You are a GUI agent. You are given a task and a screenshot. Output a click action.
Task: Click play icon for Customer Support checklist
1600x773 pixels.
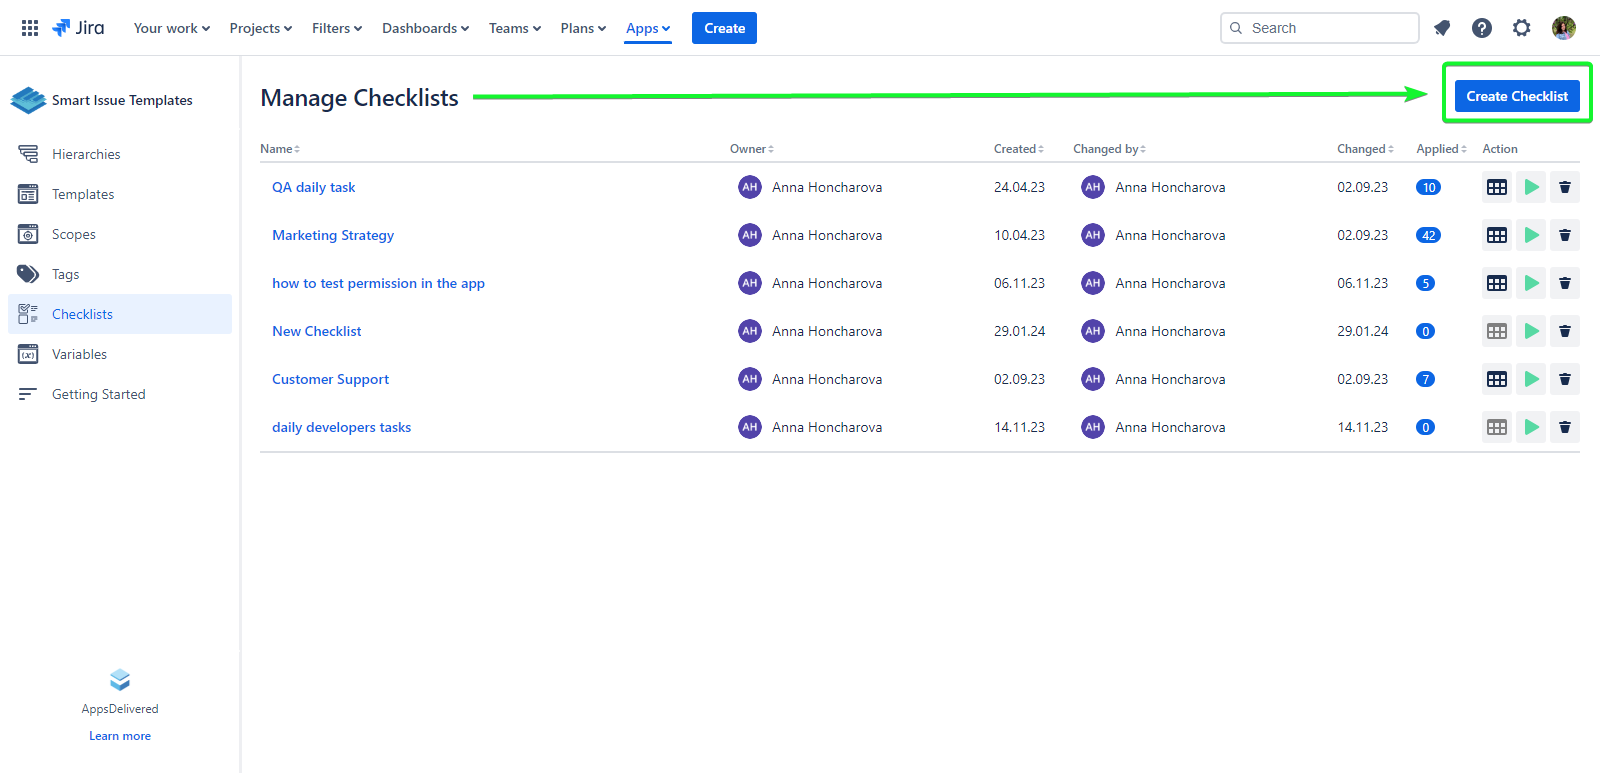1531,379
